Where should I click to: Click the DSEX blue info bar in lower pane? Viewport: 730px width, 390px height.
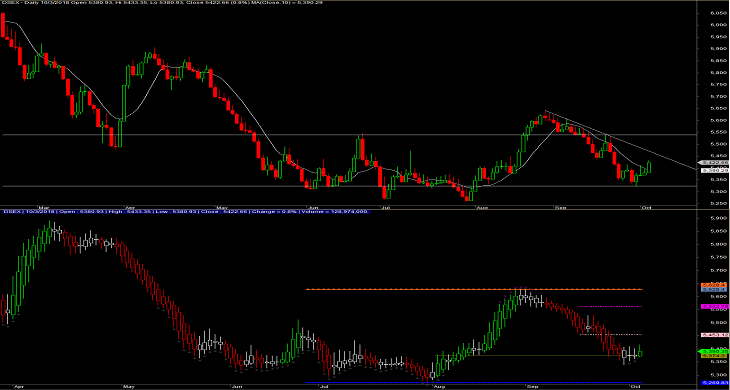coord(187,212)
